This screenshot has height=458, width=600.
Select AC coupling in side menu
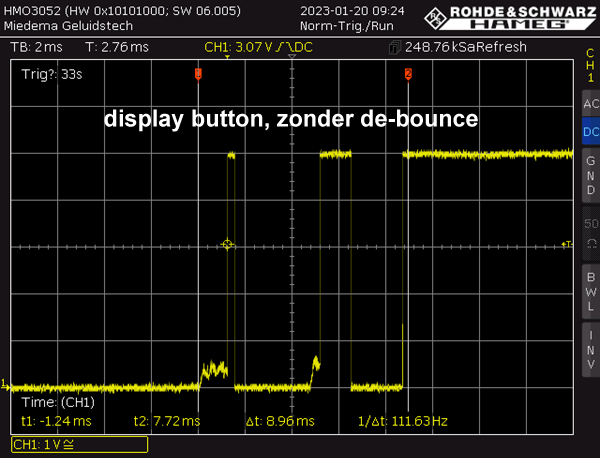[x=591, y=103]
